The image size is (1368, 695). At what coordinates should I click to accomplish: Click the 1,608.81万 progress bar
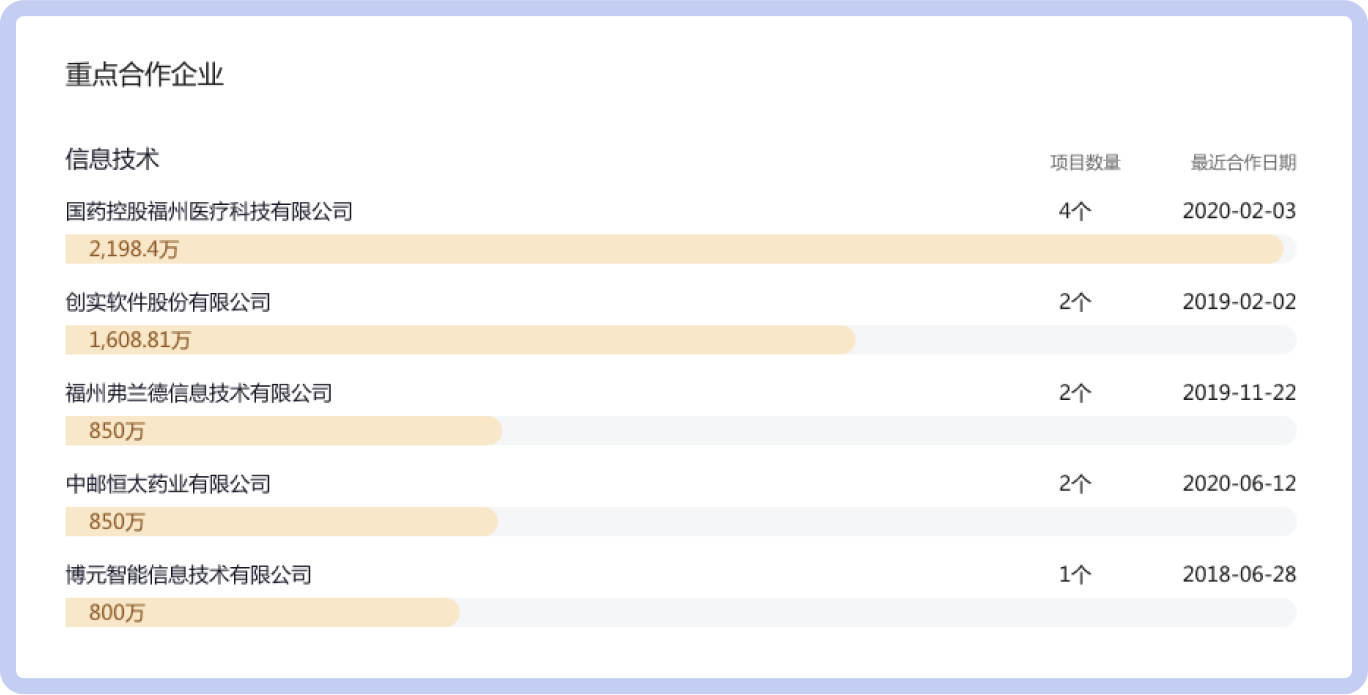(x=681, y=340)
